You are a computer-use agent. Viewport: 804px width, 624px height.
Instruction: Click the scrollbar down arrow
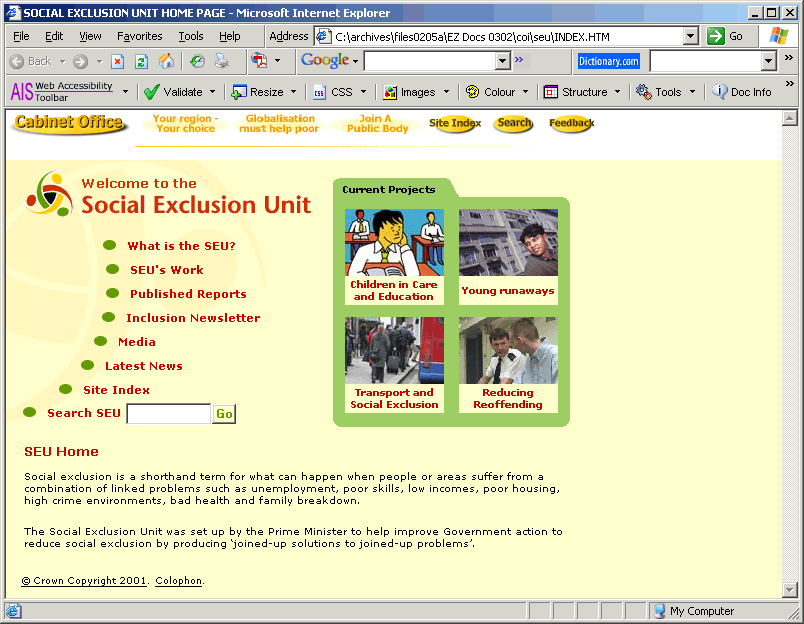(x=790, y=590)
